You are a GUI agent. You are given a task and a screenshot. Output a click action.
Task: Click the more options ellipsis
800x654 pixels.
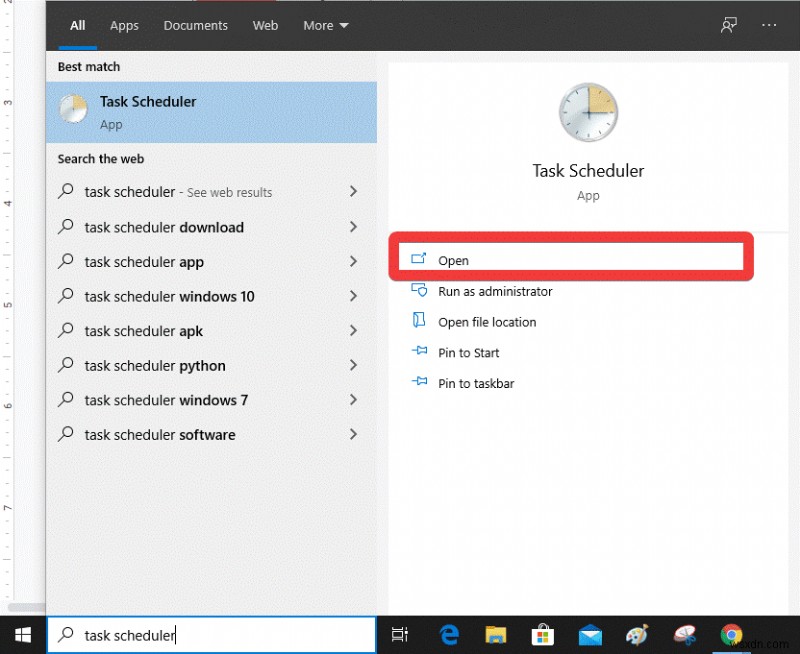coord(770,25)
